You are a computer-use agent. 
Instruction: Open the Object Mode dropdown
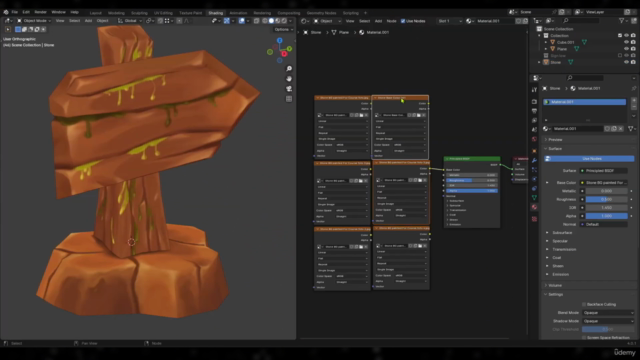34,21
